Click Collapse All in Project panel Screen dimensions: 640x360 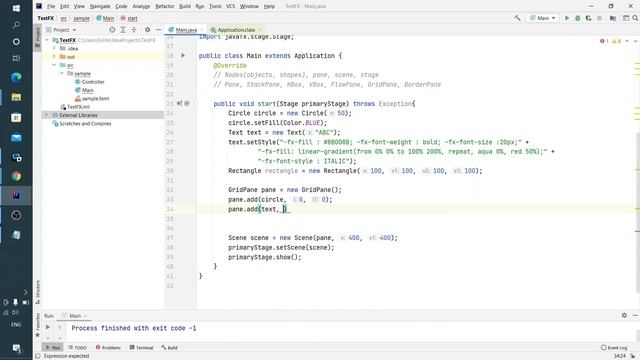pyautogui.click(x=134, y=30)
